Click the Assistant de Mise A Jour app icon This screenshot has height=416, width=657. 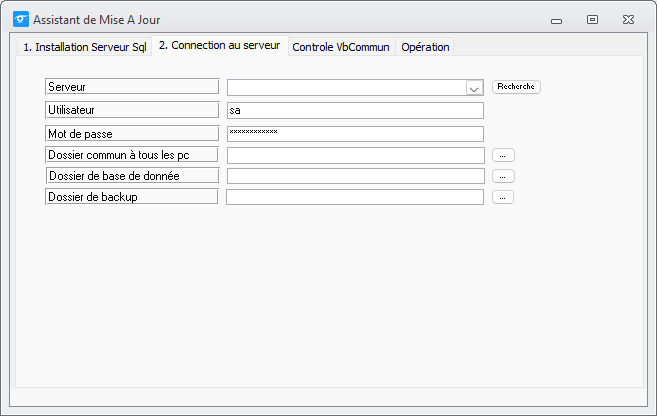click(x=21, y=19)
